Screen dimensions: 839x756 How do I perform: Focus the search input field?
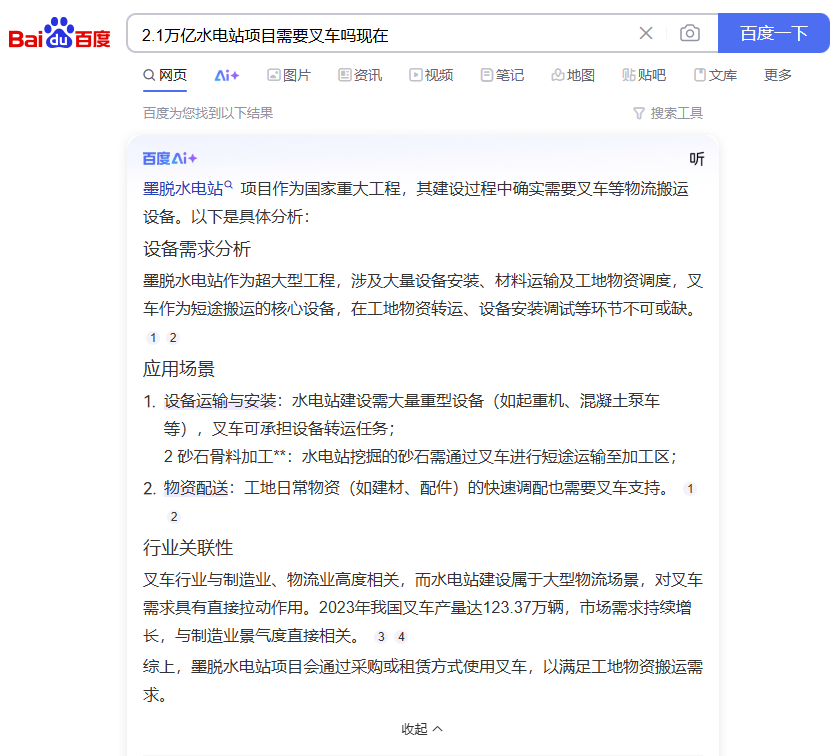pyautogui.click(x=385, y=34)
